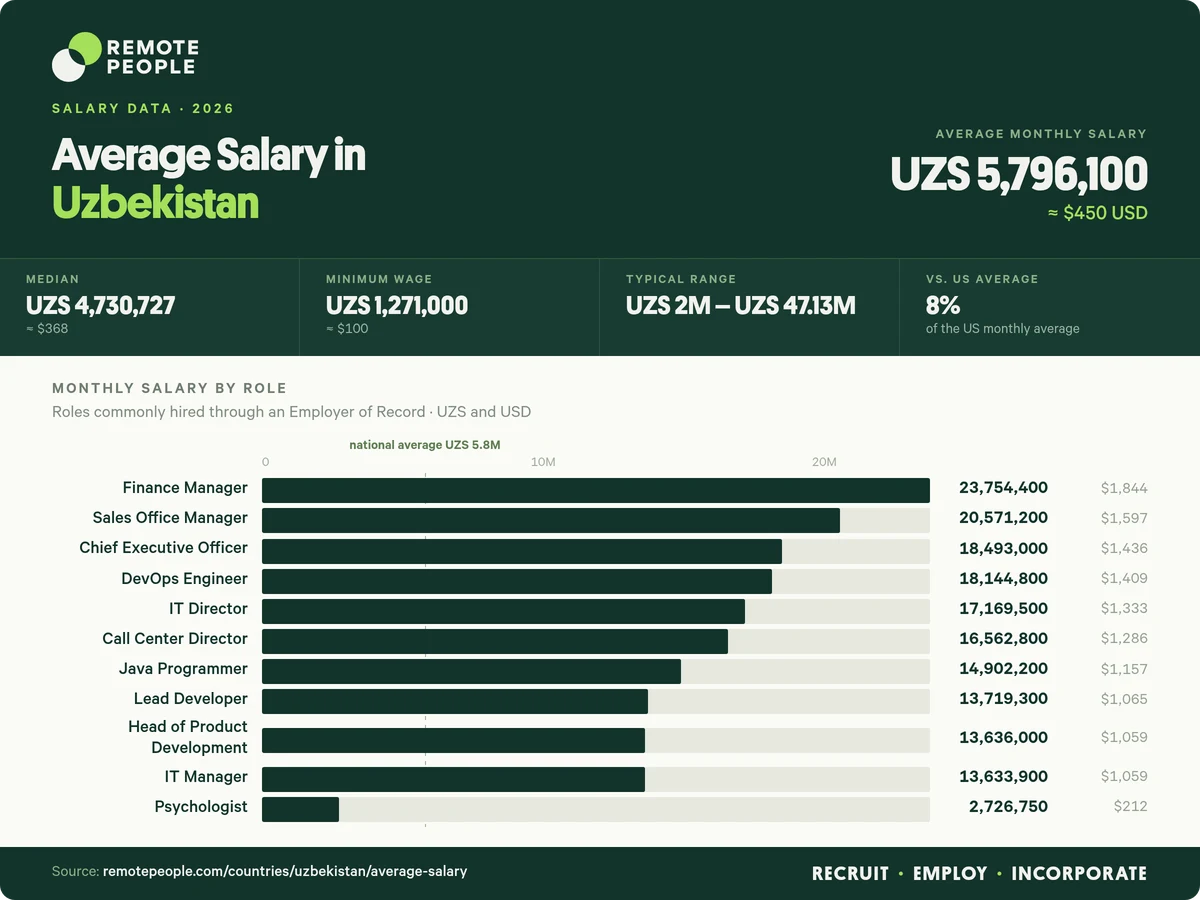Click the median value 'UZS 4,730,727'
The height and width of the screenshot is (900, 1200).
(100, 306)
